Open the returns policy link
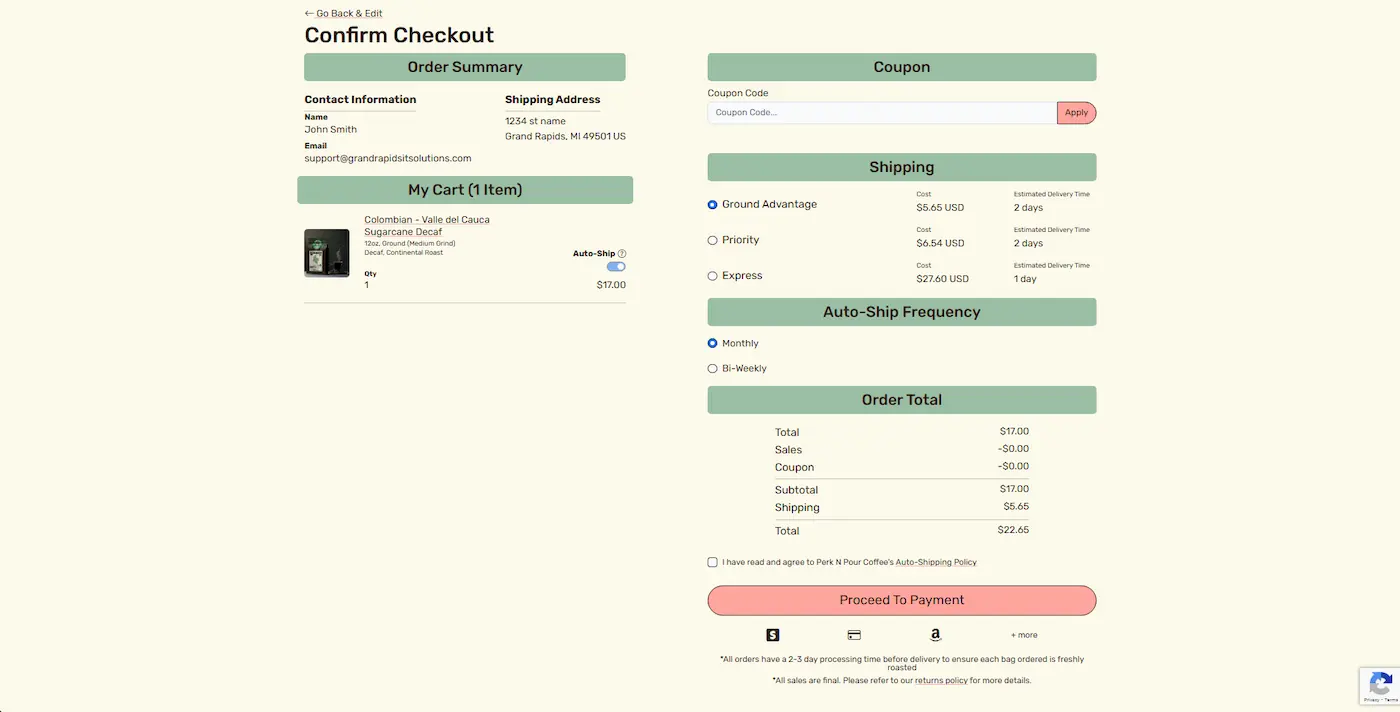This screenshot has width=1400, height=712. 941,681
